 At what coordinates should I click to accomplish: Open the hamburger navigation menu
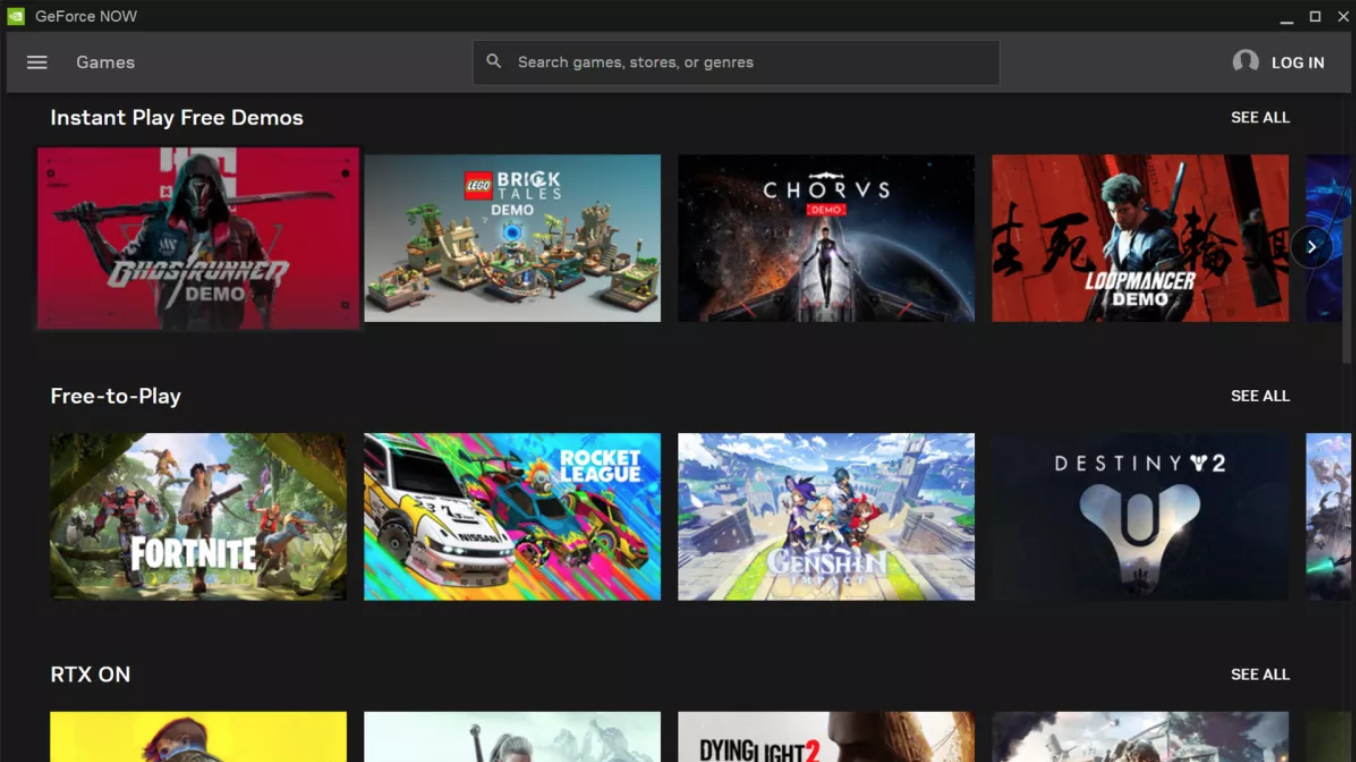tap(37, 62)
